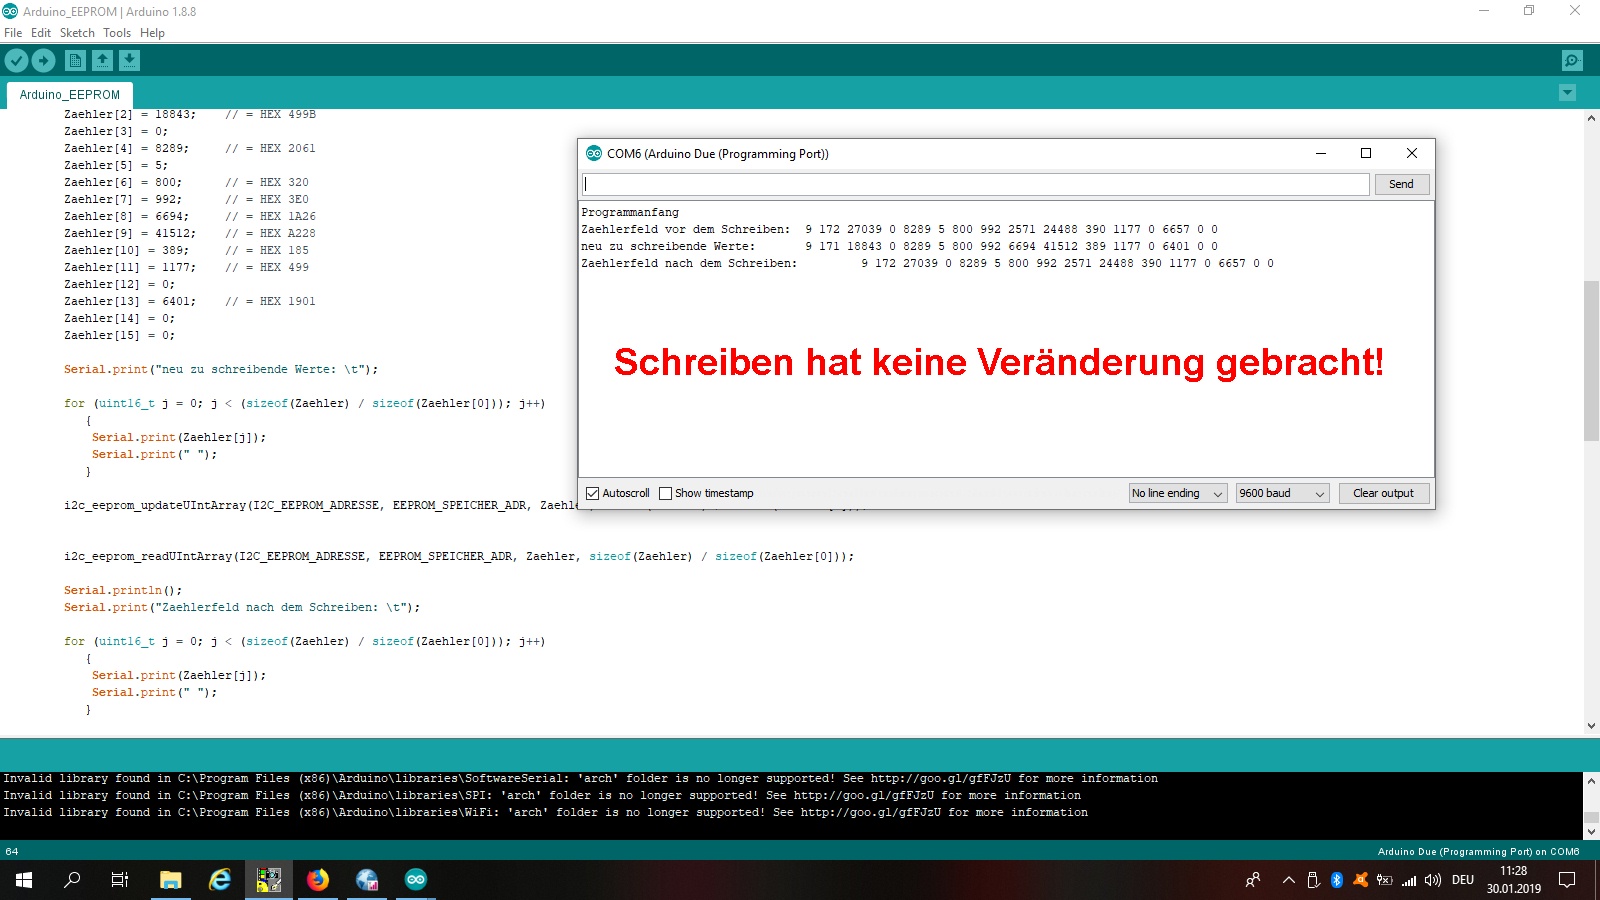
Task: Close the COM6 serial monitor window
Action: [1412, 153]
